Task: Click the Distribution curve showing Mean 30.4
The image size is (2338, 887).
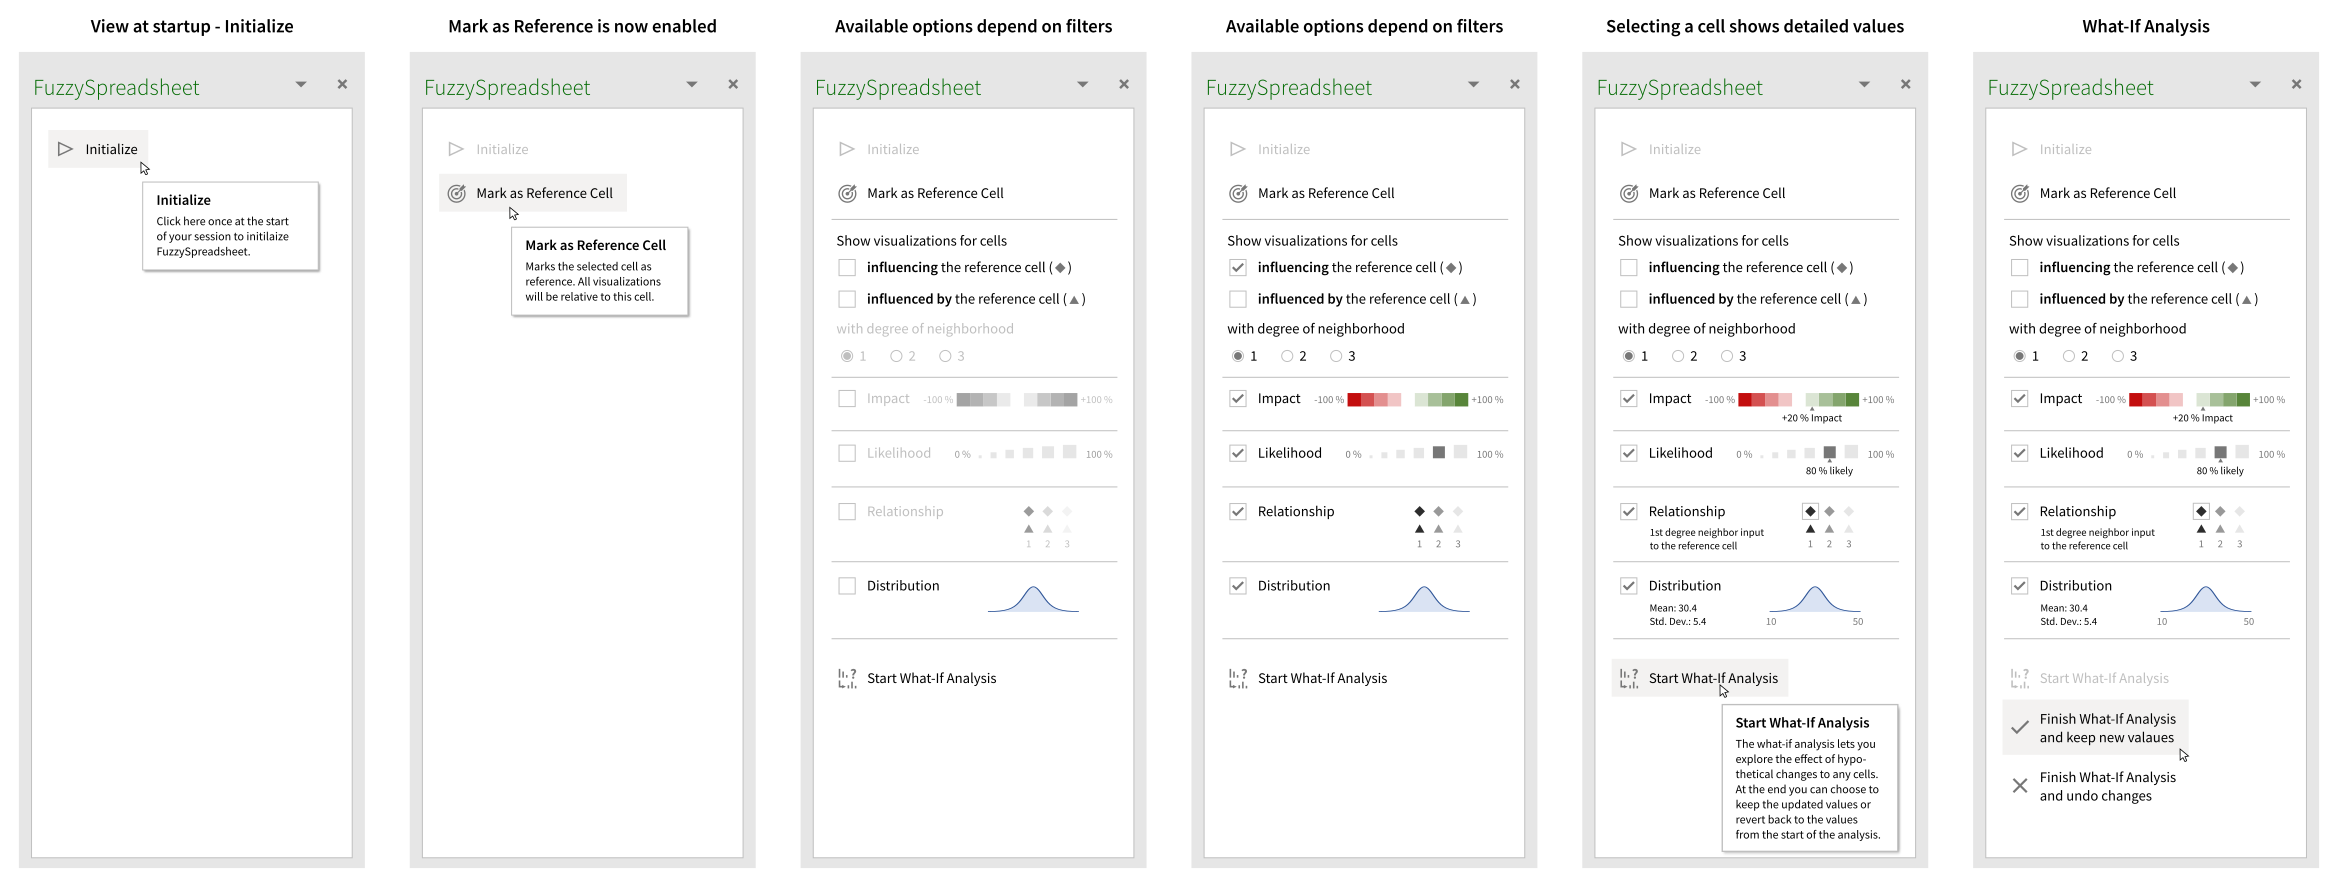Action: 1816,598
